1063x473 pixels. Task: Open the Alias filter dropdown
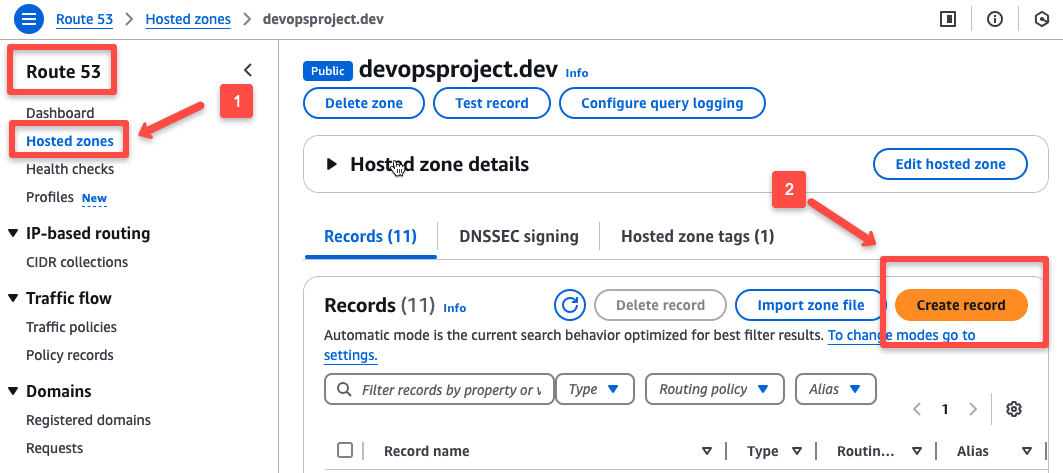[835, 390]
